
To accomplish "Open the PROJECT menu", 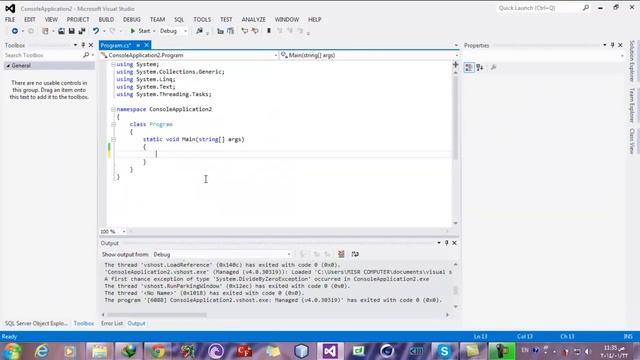I will coord(78,20).
